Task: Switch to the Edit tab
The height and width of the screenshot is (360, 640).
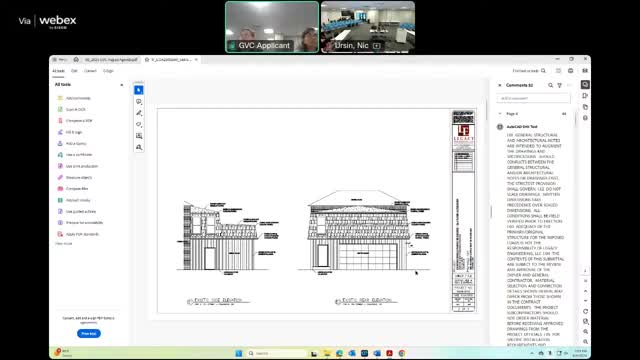Action: pyautogui.click(x=74, y=71)
